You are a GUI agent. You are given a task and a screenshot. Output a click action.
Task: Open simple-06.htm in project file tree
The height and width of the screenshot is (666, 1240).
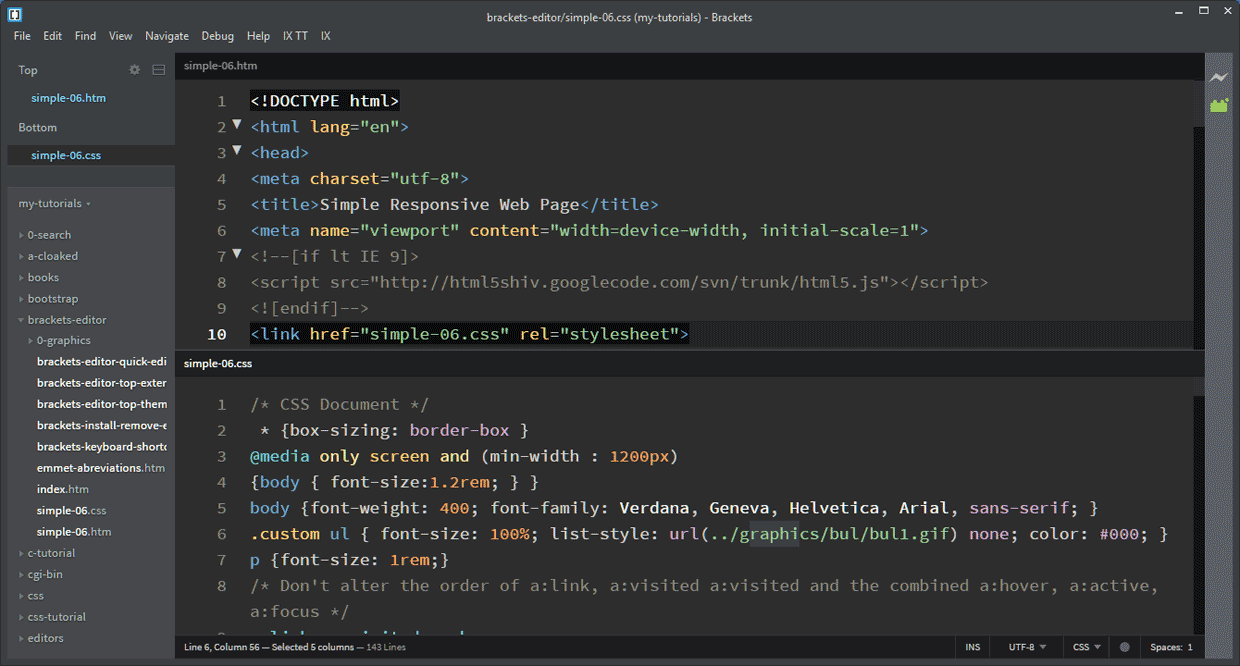tap(74, 532)
